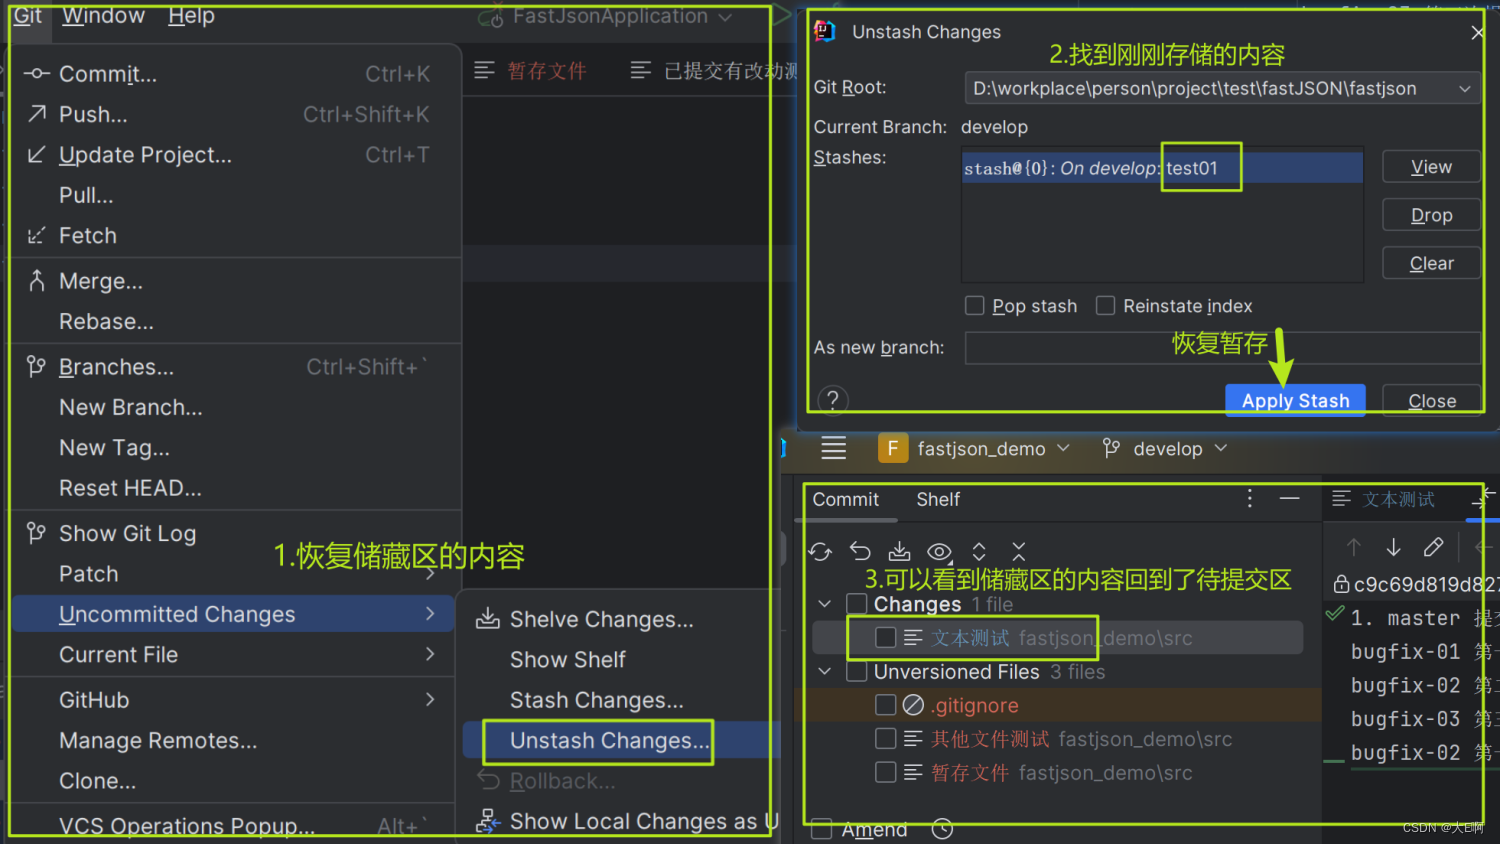Click Expand All icon in Commit toolbar
The width and height of the screenshot is (1500, 844).
979,551
